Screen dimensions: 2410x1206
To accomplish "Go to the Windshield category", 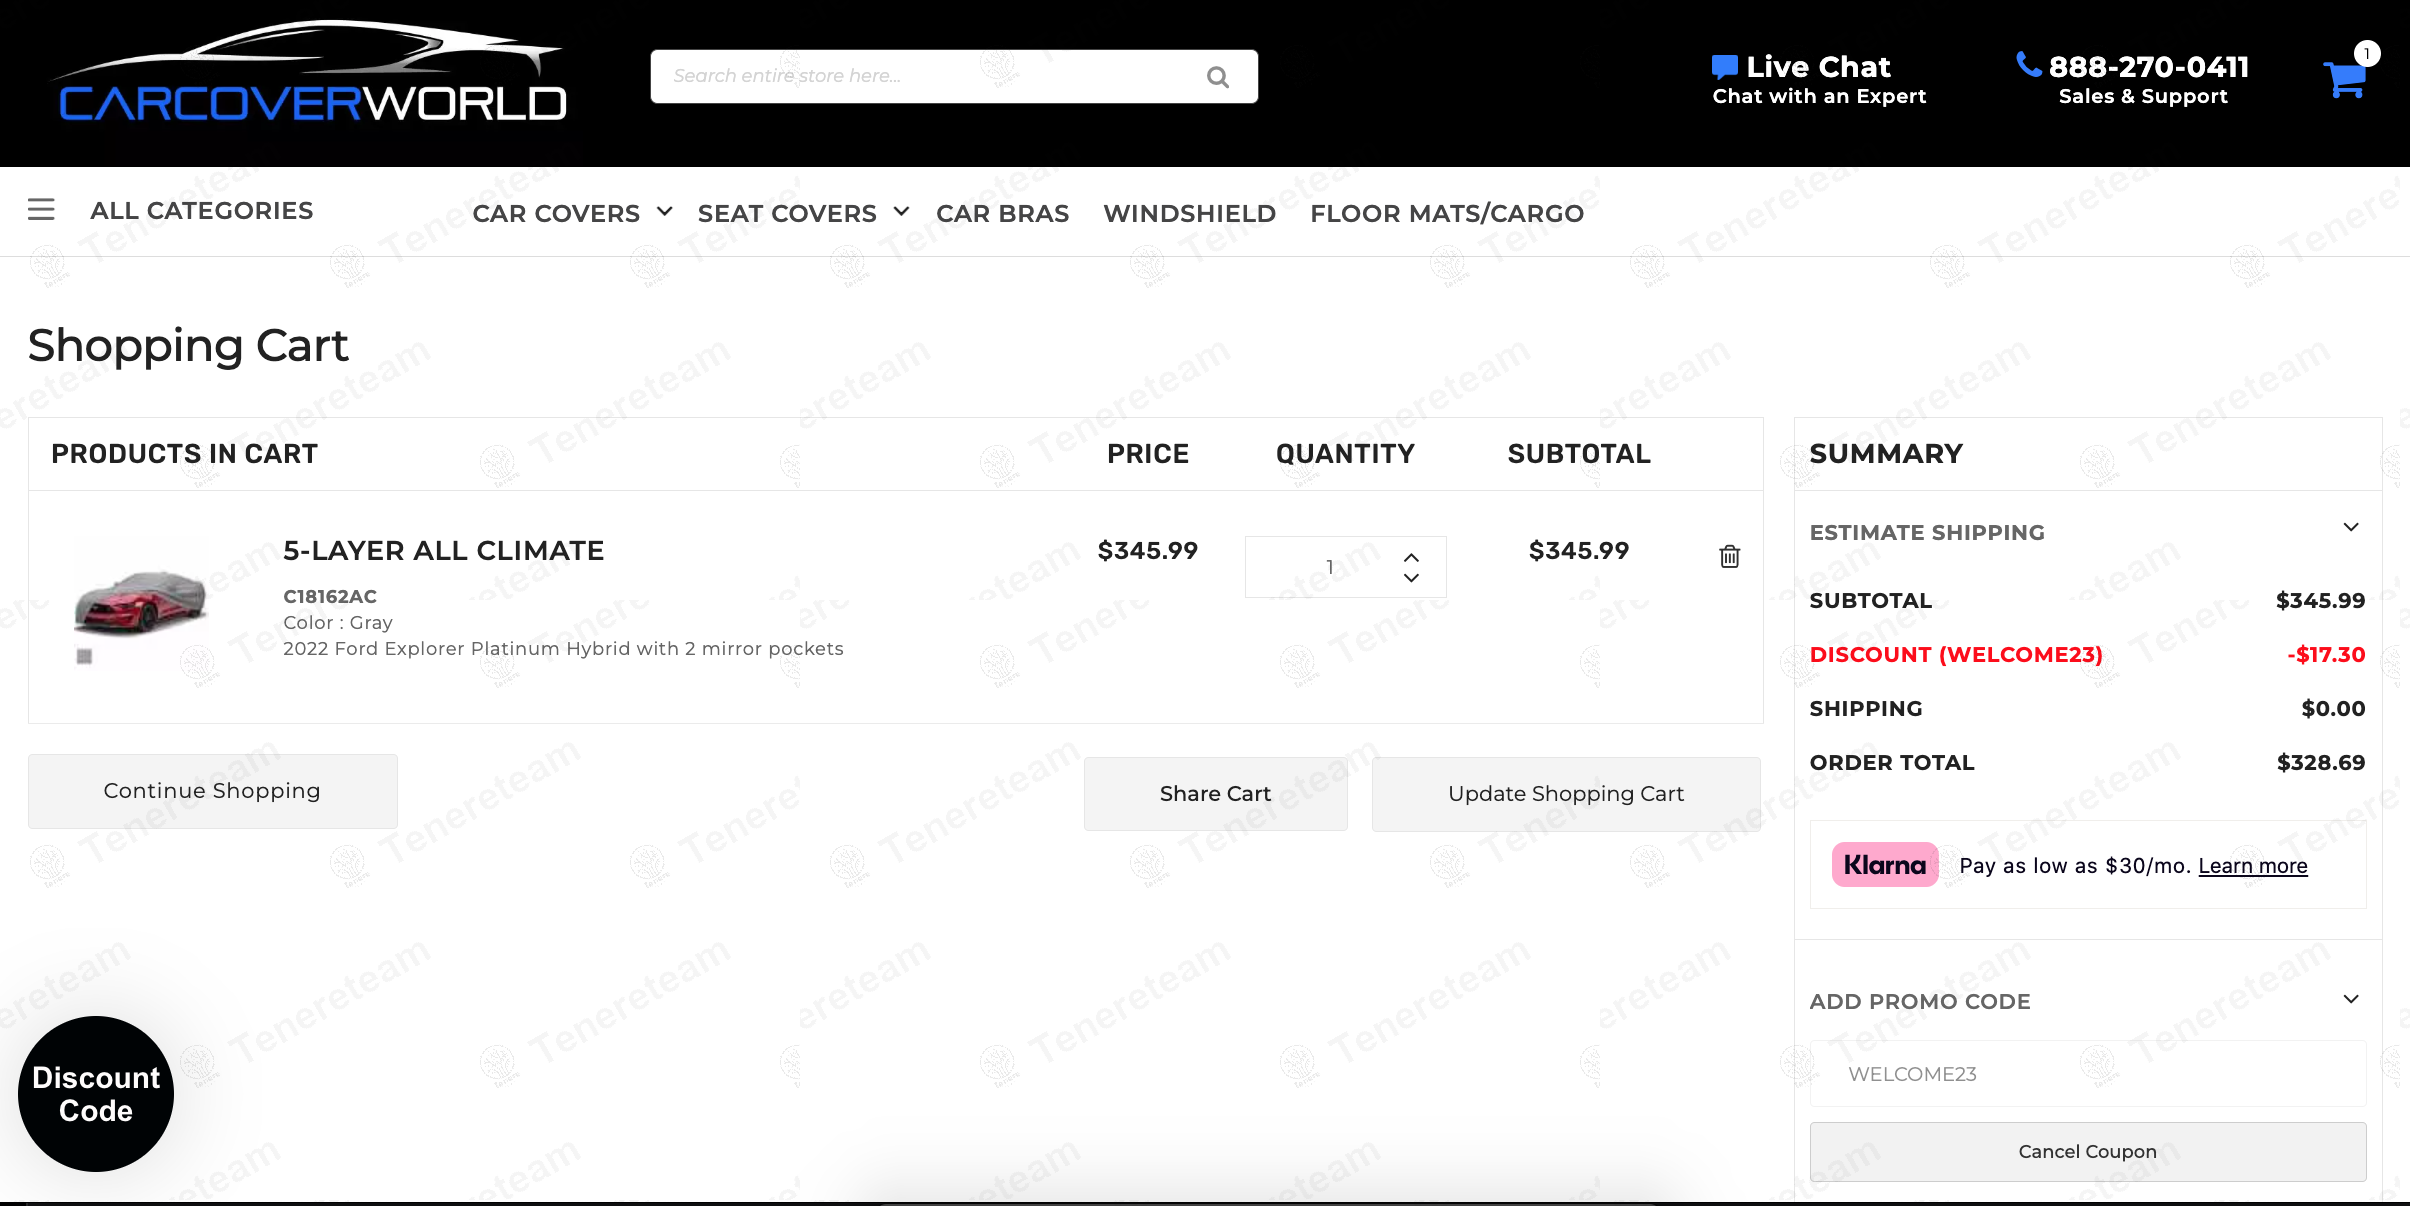I will [1189, 213].
